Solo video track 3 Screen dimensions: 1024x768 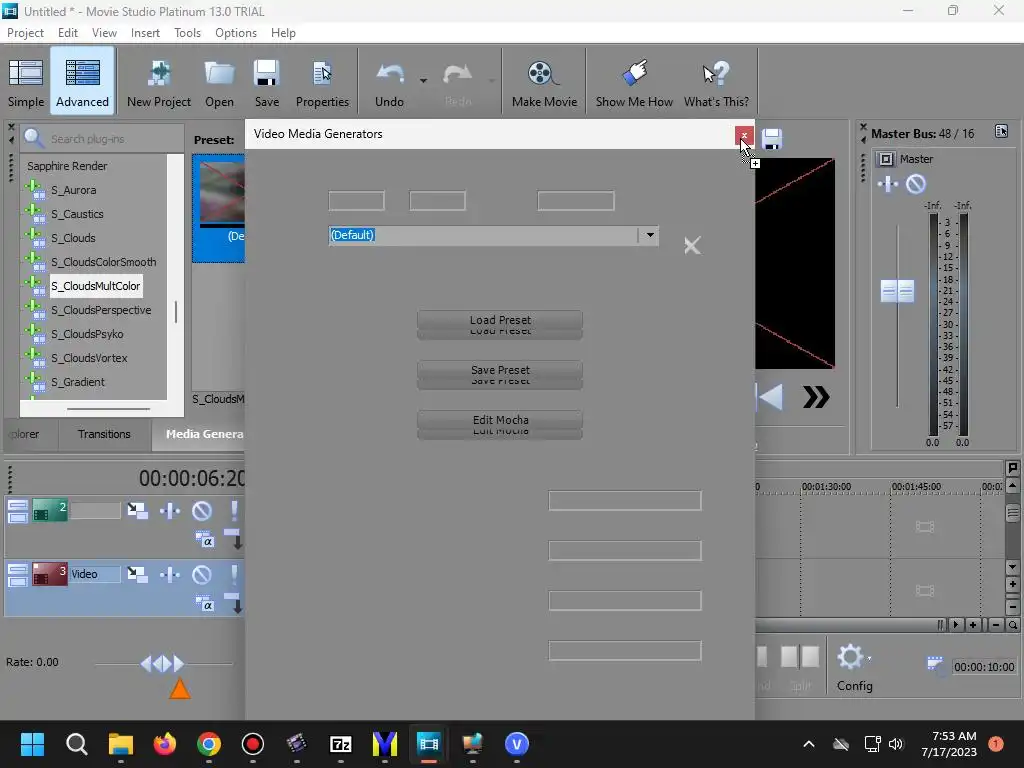coord(234,575)
